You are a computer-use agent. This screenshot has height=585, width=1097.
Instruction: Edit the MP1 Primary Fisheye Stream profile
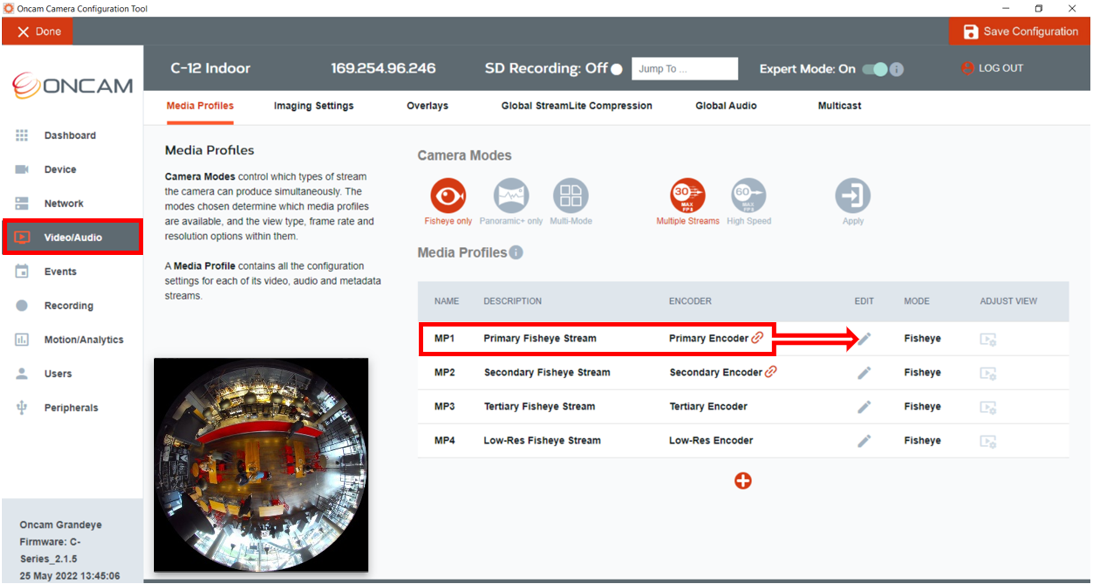click(865, 339)
